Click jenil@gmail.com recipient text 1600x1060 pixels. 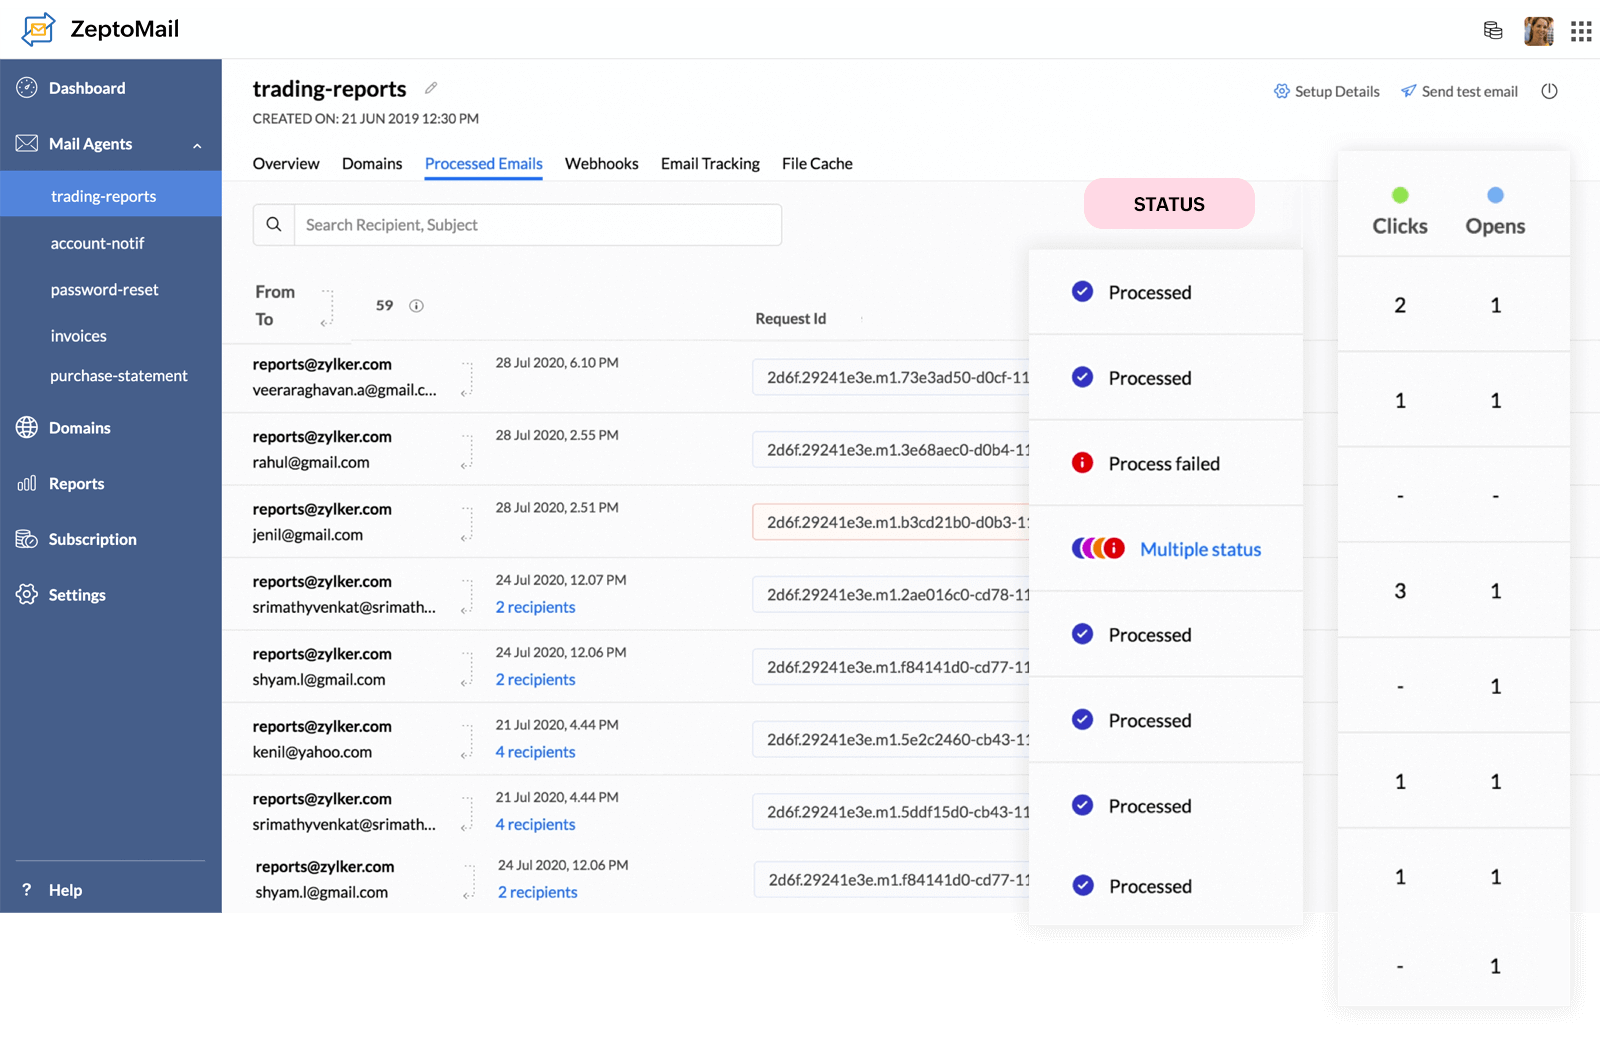[308, 535]
